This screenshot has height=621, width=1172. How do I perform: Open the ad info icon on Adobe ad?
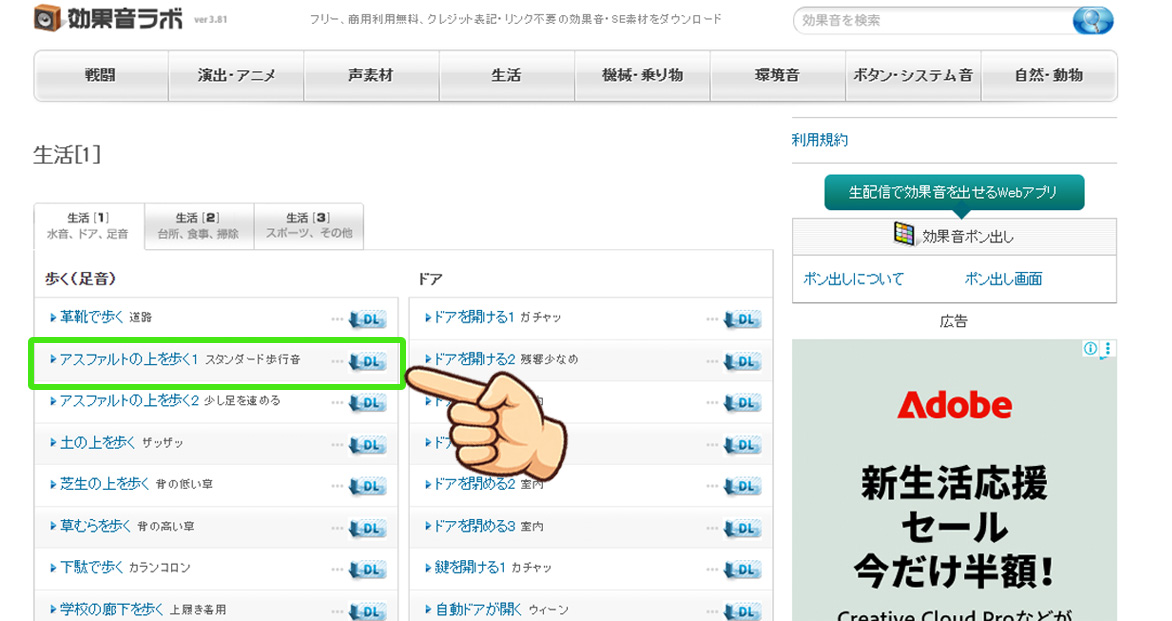coord(1090,349)
